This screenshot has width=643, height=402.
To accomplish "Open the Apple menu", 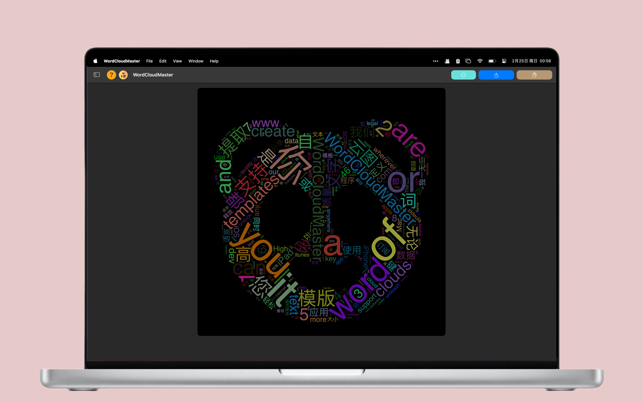I will pos(95,61).
